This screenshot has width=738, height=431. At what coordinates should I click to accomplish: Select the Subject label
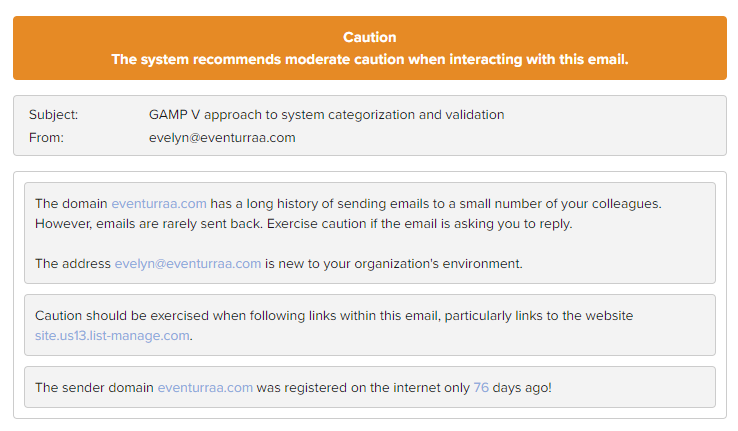point(53,115)
